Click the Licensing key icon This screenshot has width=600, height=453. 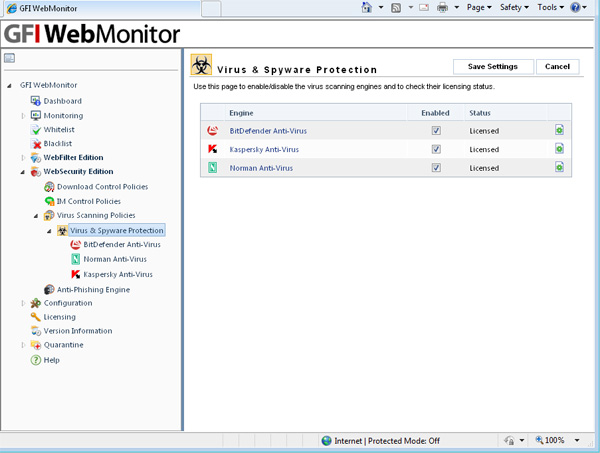36,317
